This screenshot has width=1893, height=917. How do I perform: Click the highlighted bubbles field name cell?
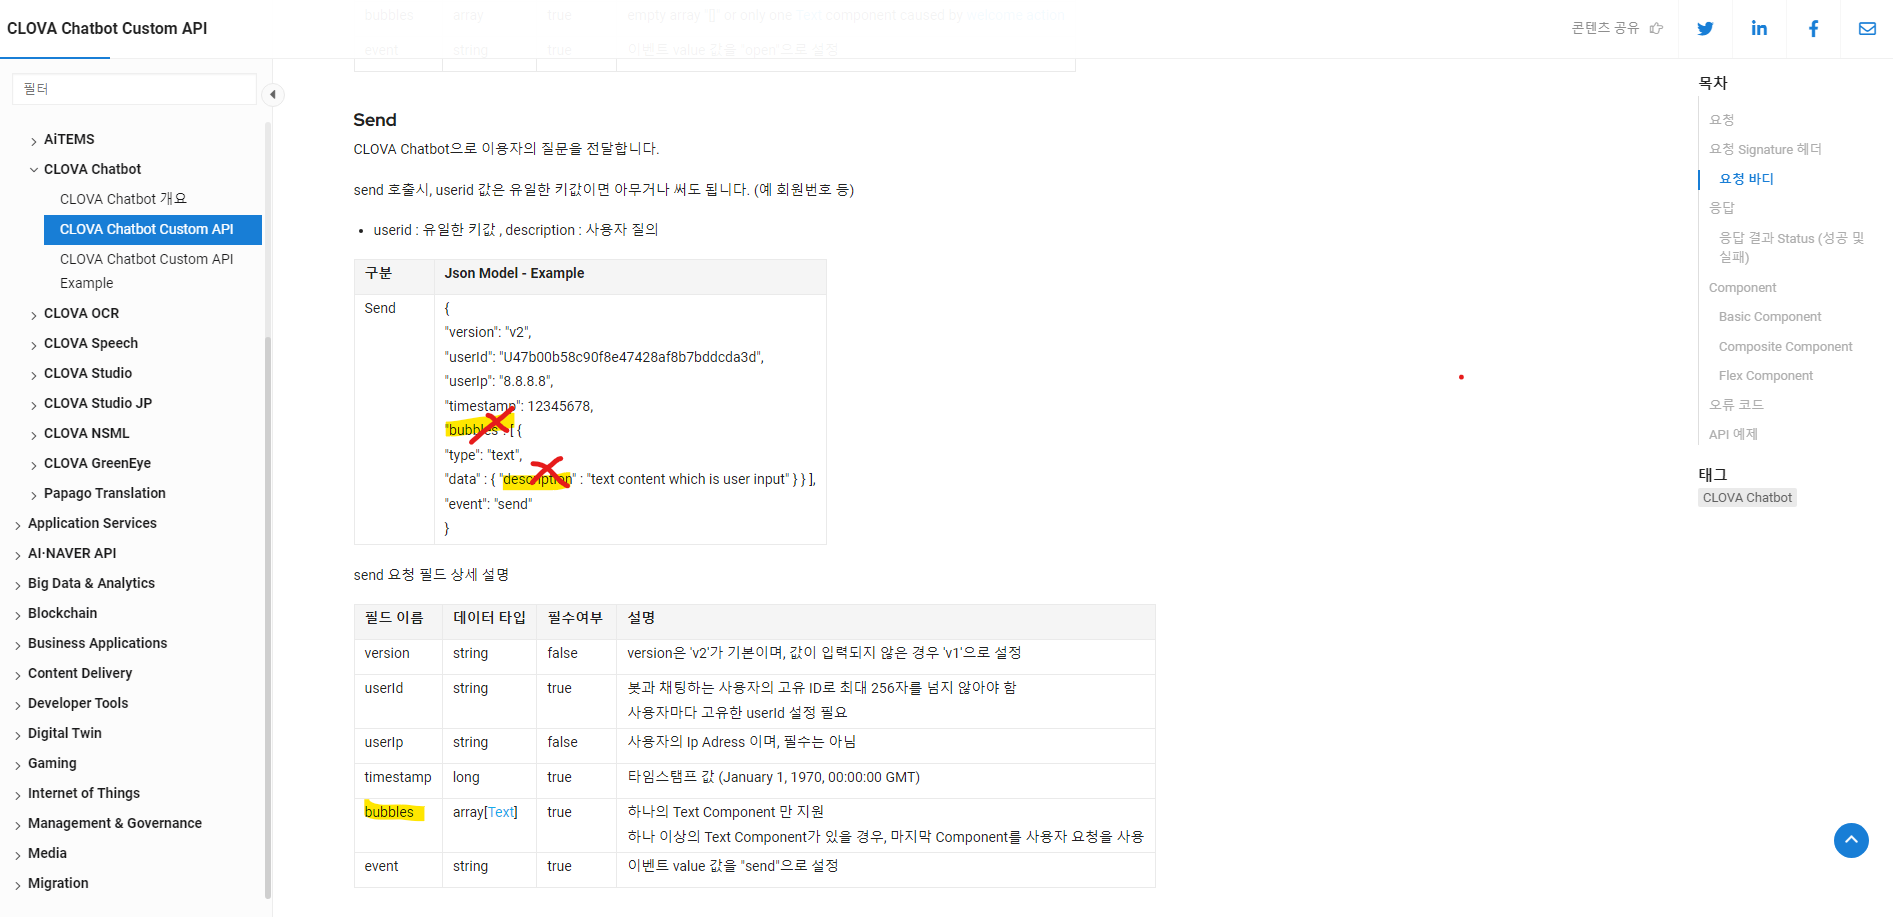tap(398, 825)
